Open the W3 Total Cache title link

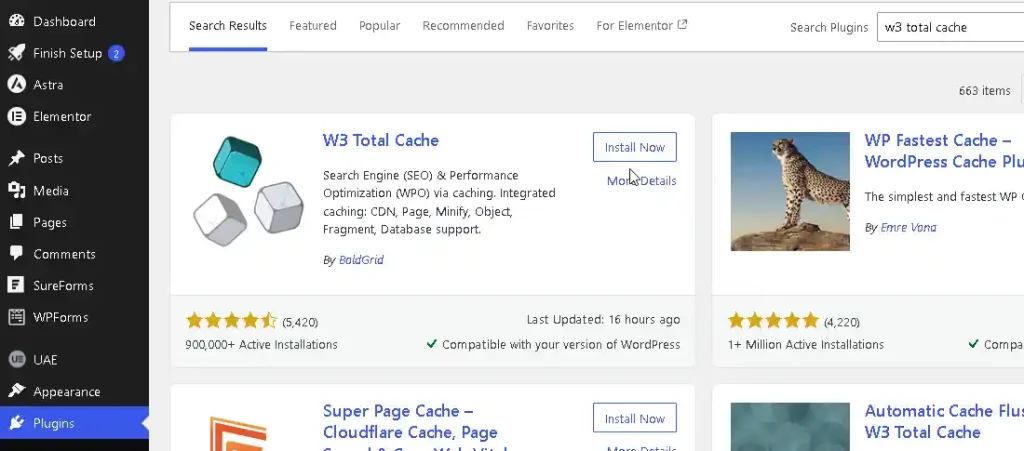click(x=381, y=140)
